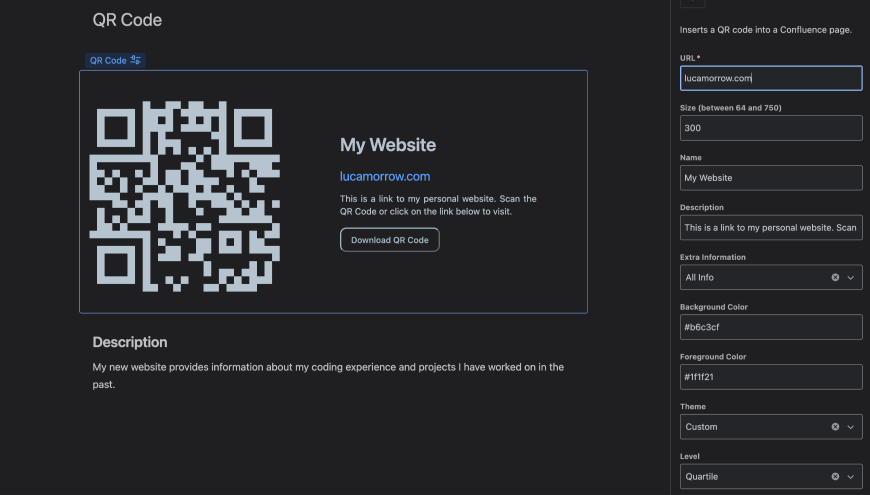Click the Download QR Code button
870x495 pixels.
pos(390,240)
